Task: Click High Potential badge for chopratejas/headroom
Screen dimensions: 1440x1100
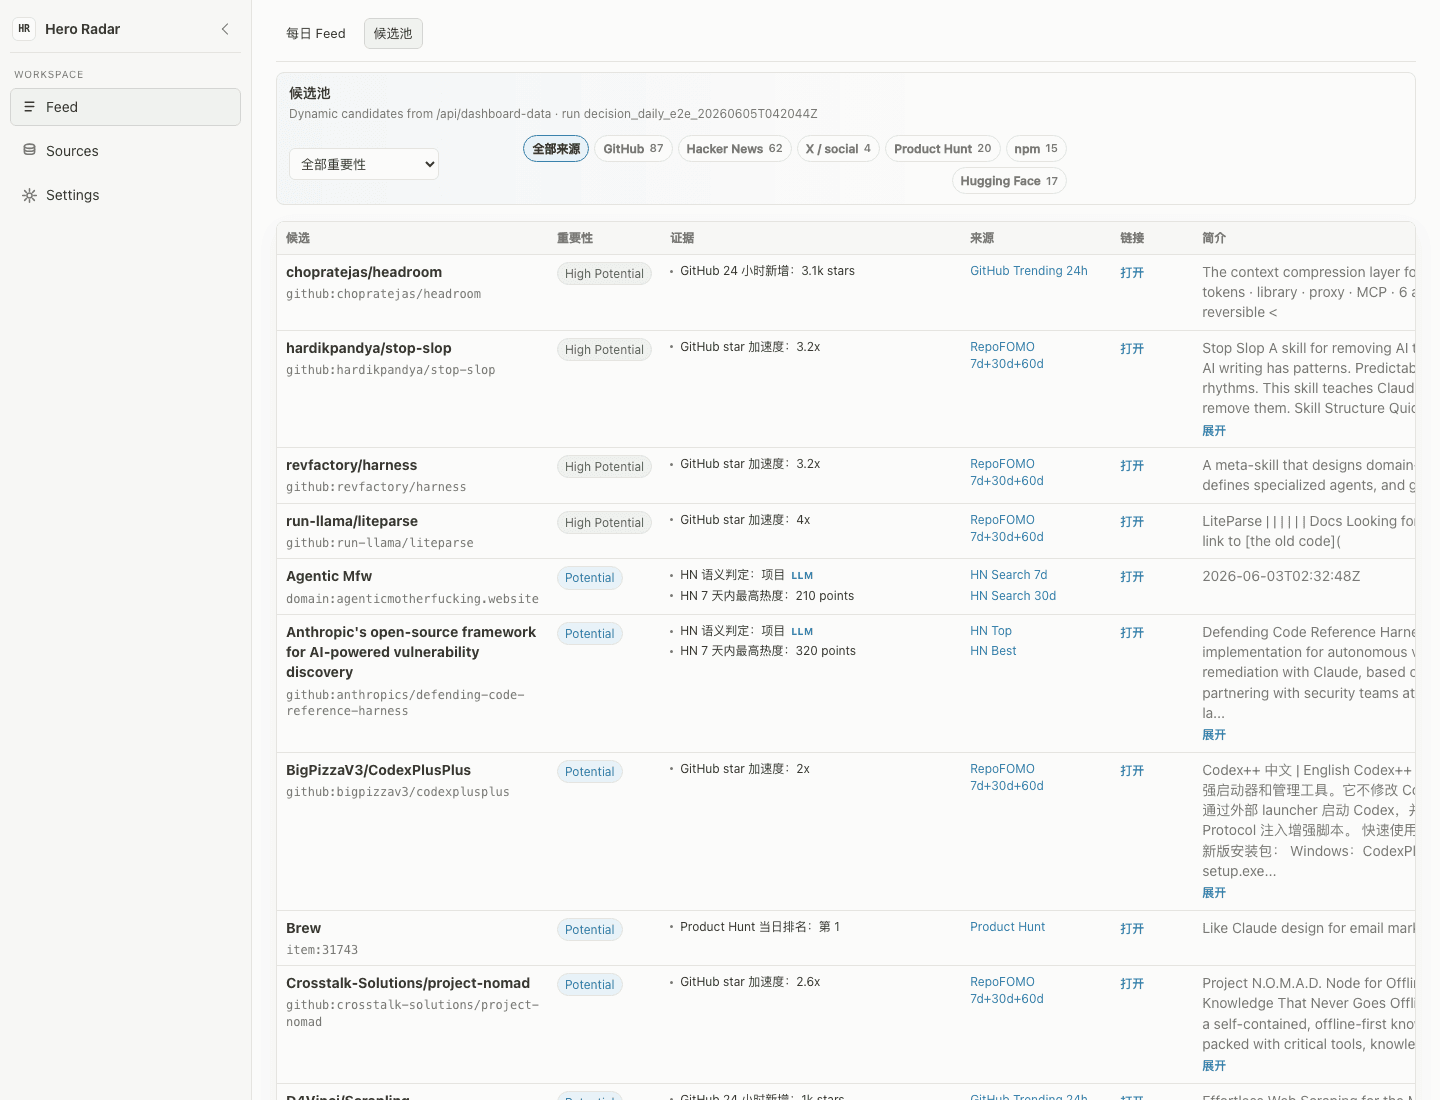Action: click(x=604, y=273)
